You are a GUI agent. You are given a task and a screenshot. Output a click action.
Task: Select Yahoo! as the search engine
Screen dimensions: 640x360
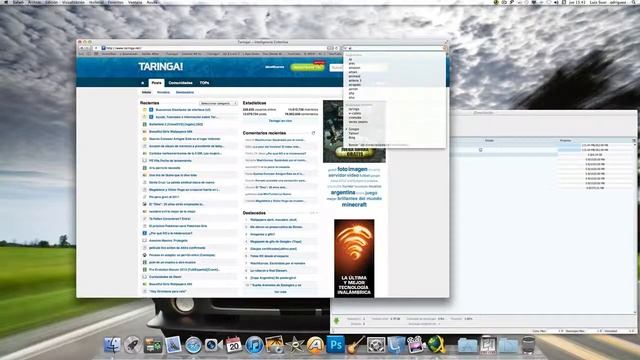(354, 133)
